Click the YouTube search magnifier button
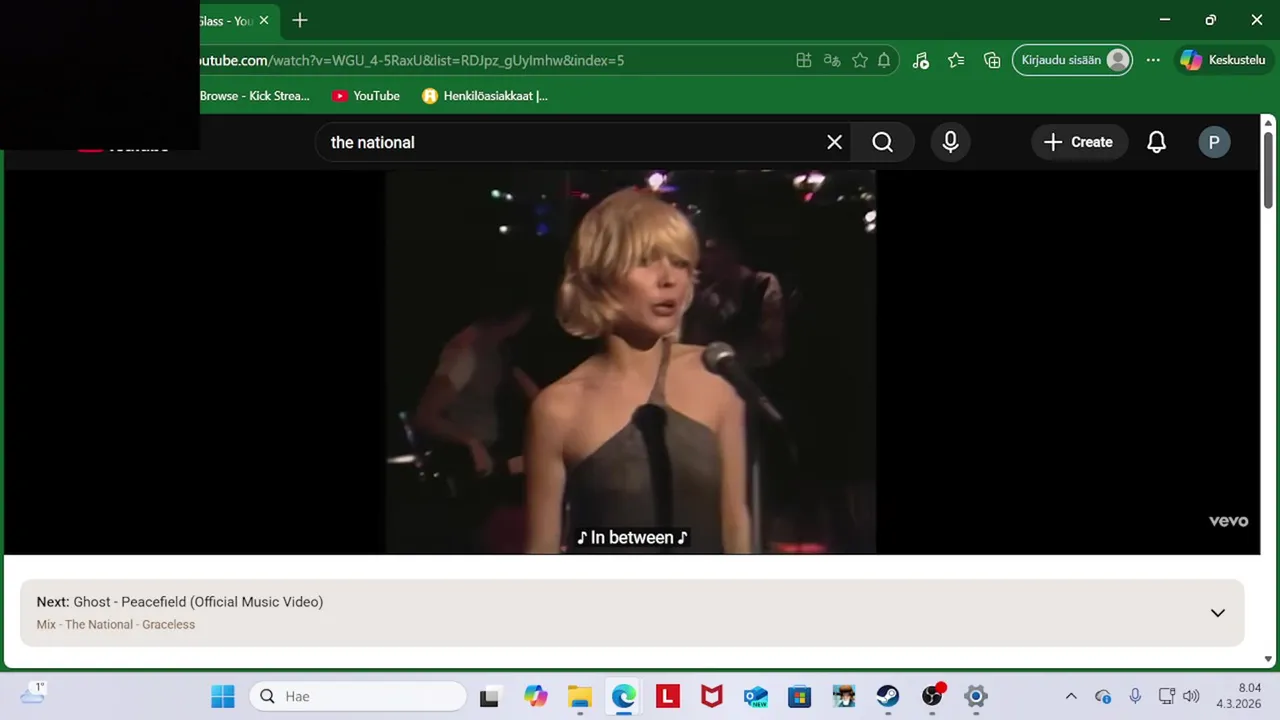 pos(882,142)
